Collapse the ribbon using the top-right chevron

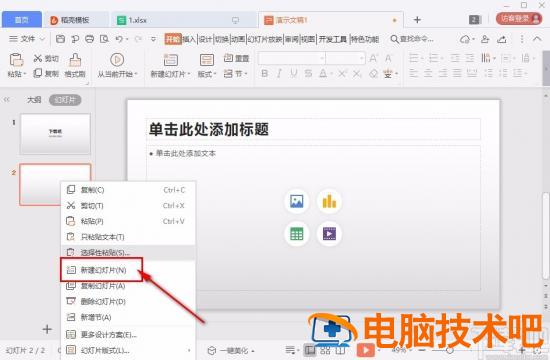coord(537,39)
